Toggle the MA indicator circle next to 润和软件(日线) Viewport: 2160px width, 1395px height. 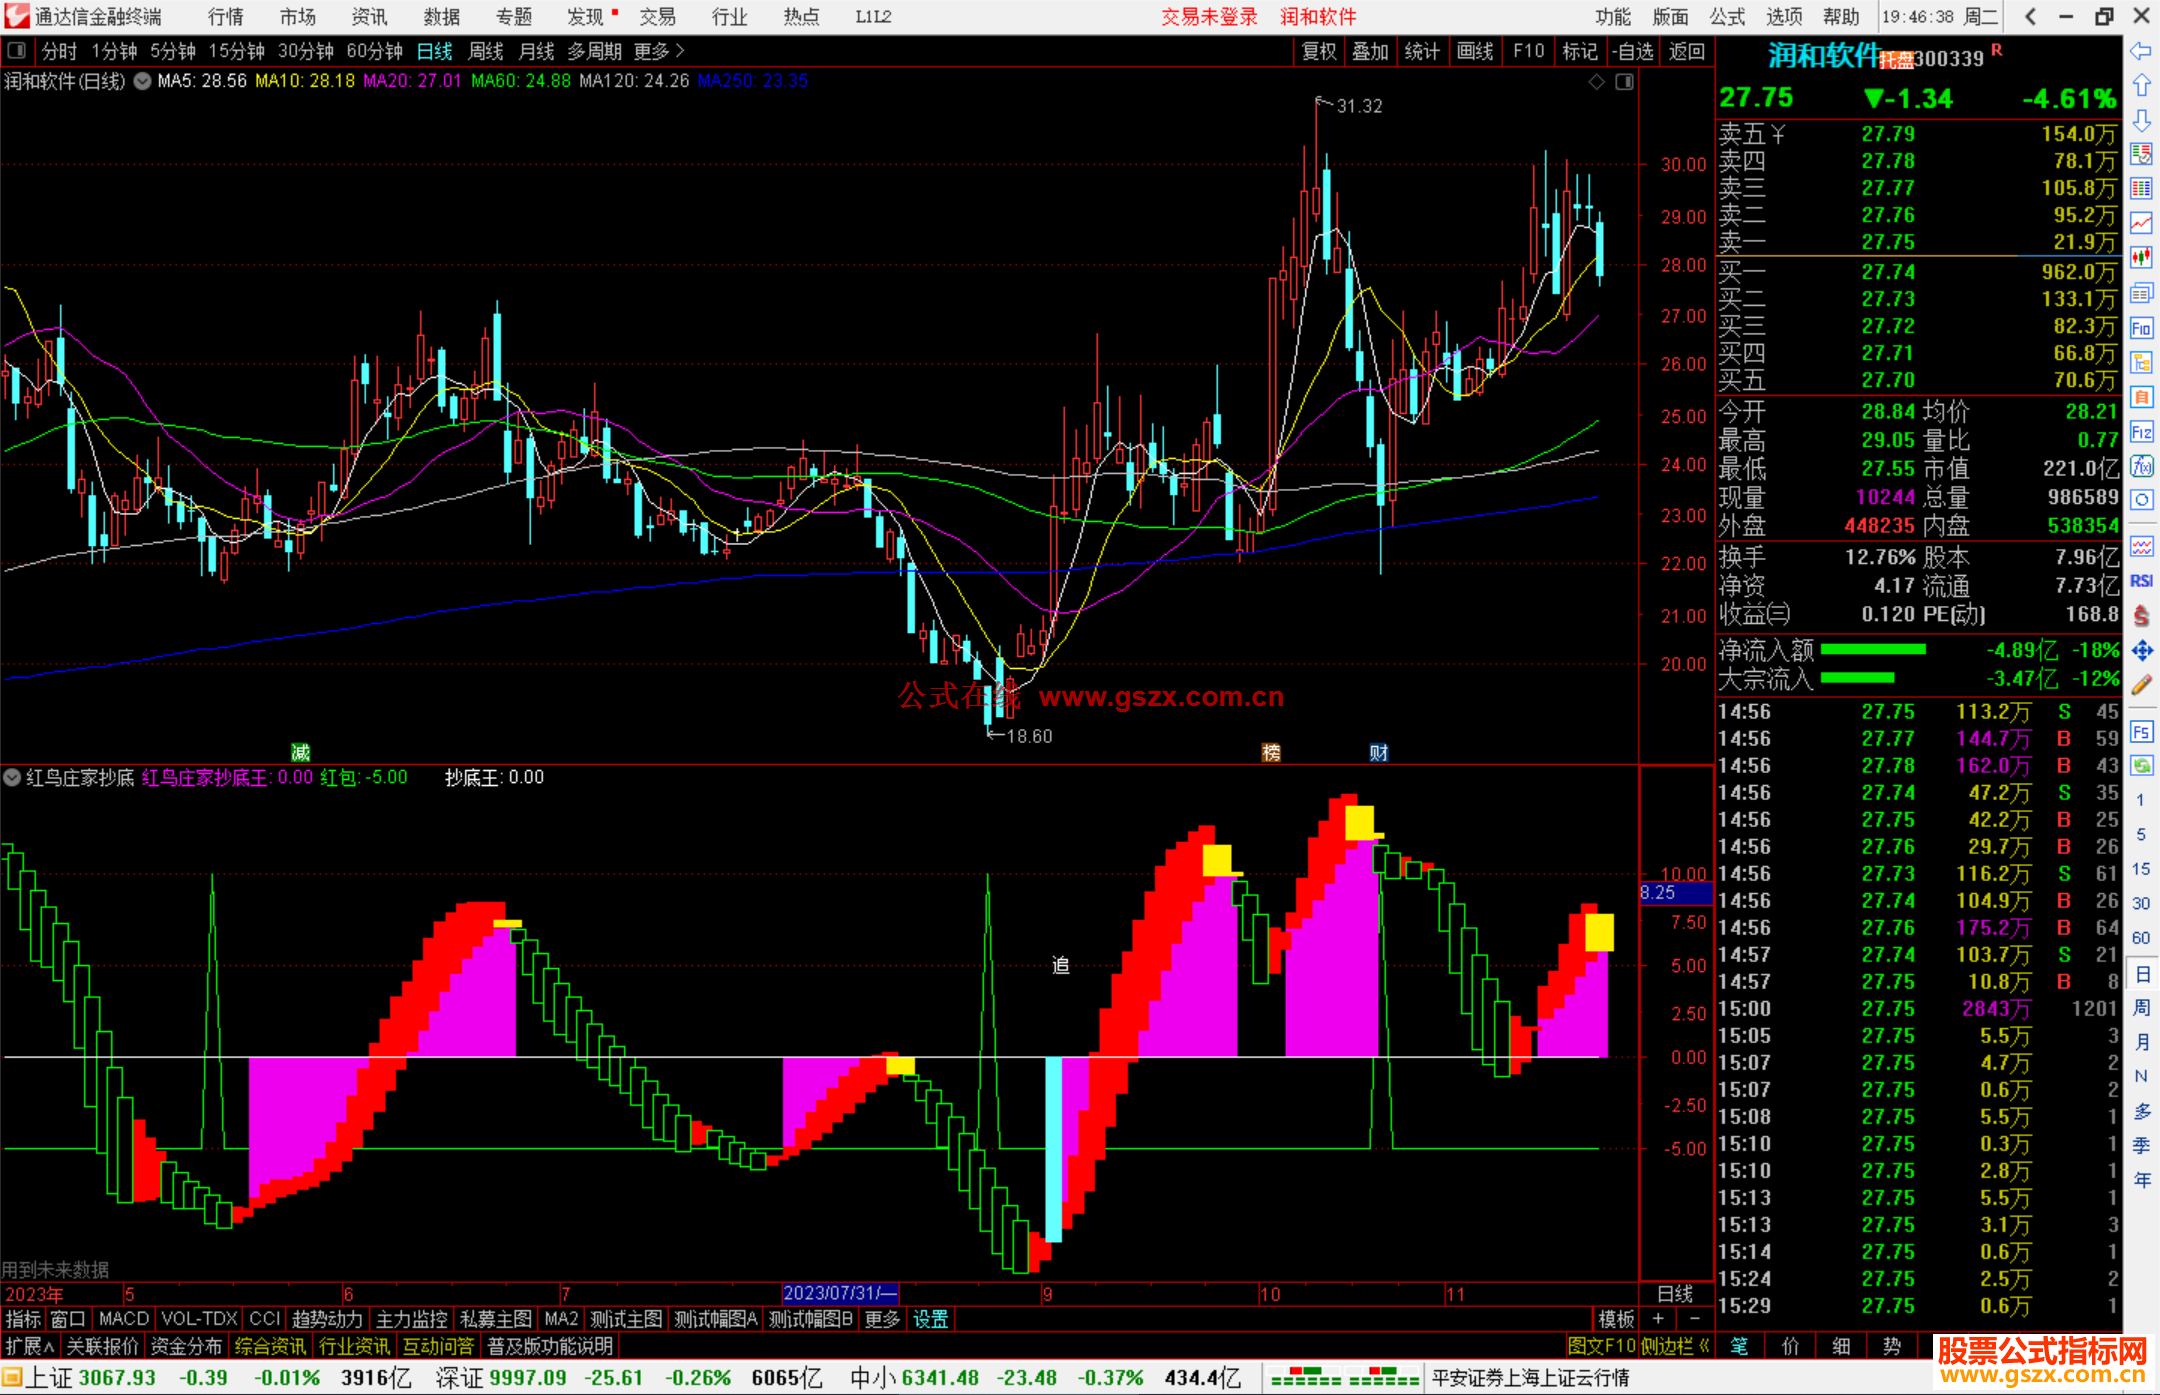(143, 81)
